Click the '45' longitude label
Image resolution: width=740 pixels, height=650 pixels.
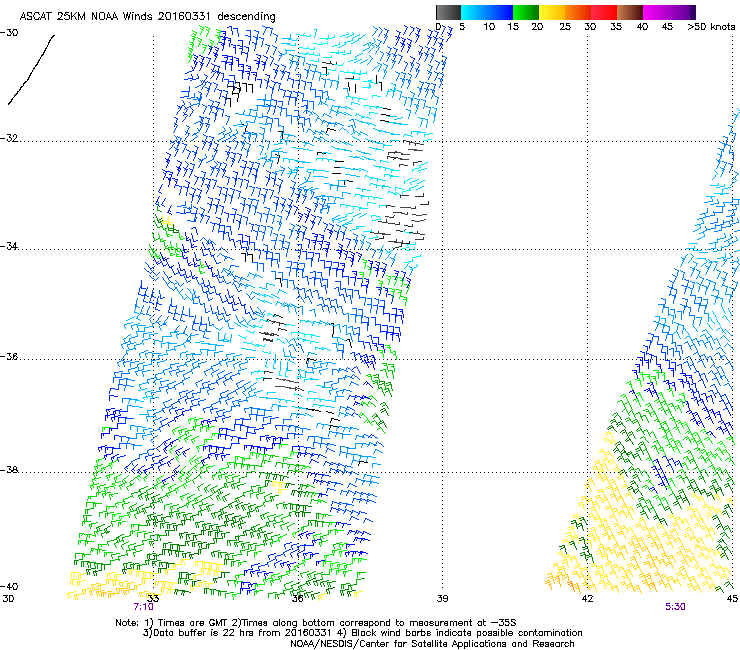[x=732, y=599]
